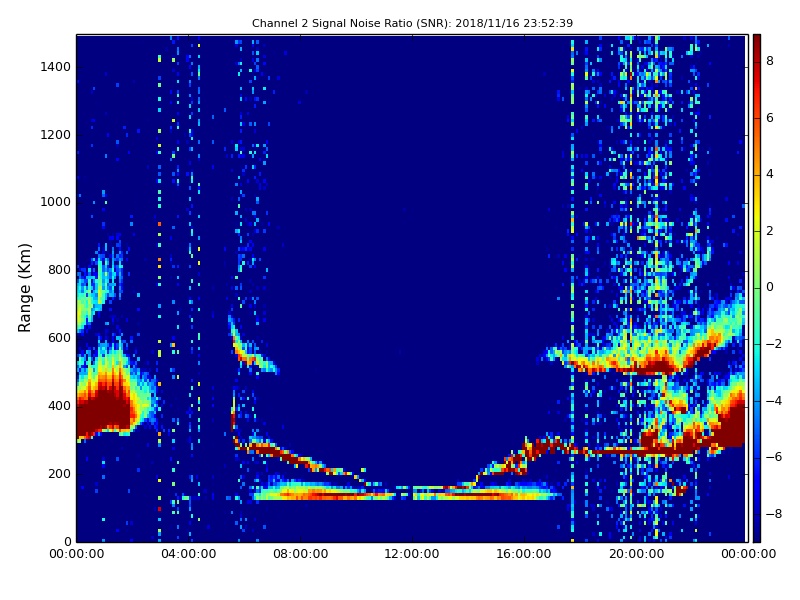Click the colorbar tick label −8

click(774, 514)
